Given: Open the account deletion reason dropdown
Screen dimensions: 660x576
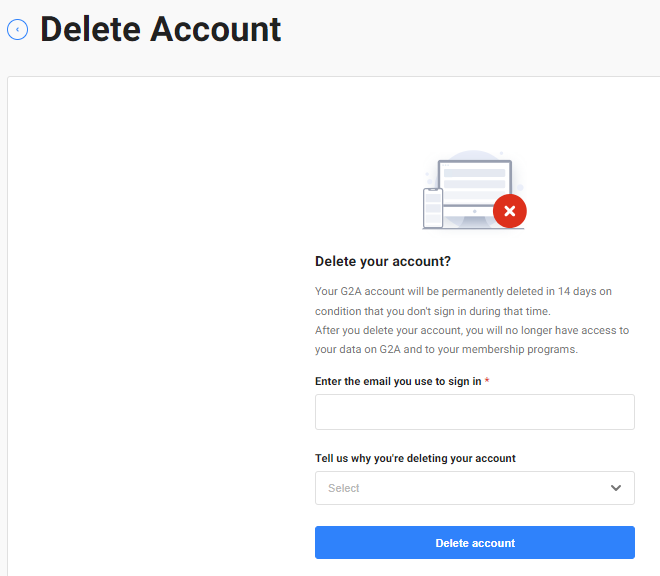Looking at the screenshot, I should coord(474,488).
